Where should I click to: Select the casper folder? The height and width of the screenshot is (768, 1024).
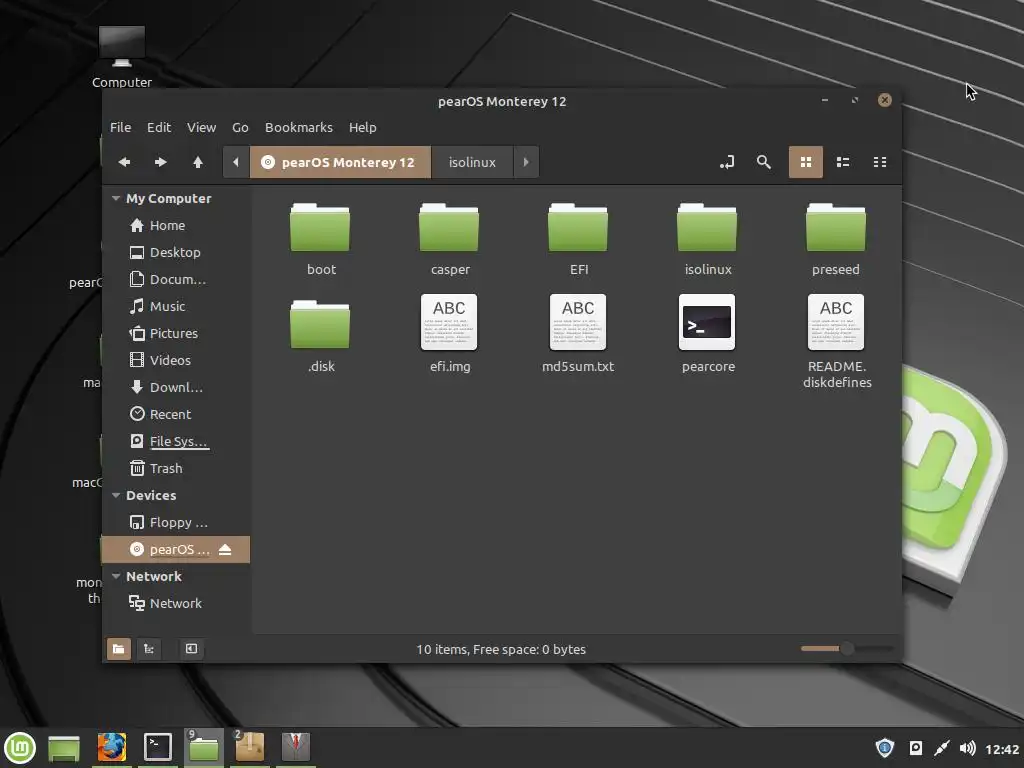[x=449, y=239]
